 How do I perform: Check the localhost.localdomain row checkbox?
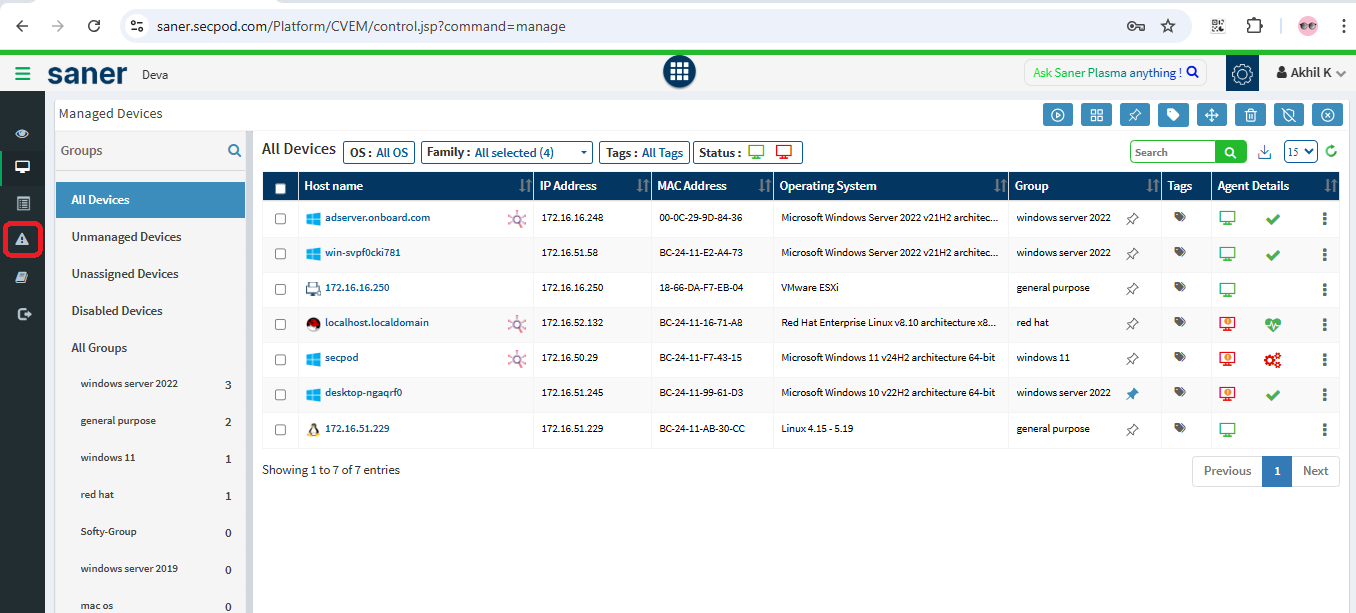click(x=280, y=324)
